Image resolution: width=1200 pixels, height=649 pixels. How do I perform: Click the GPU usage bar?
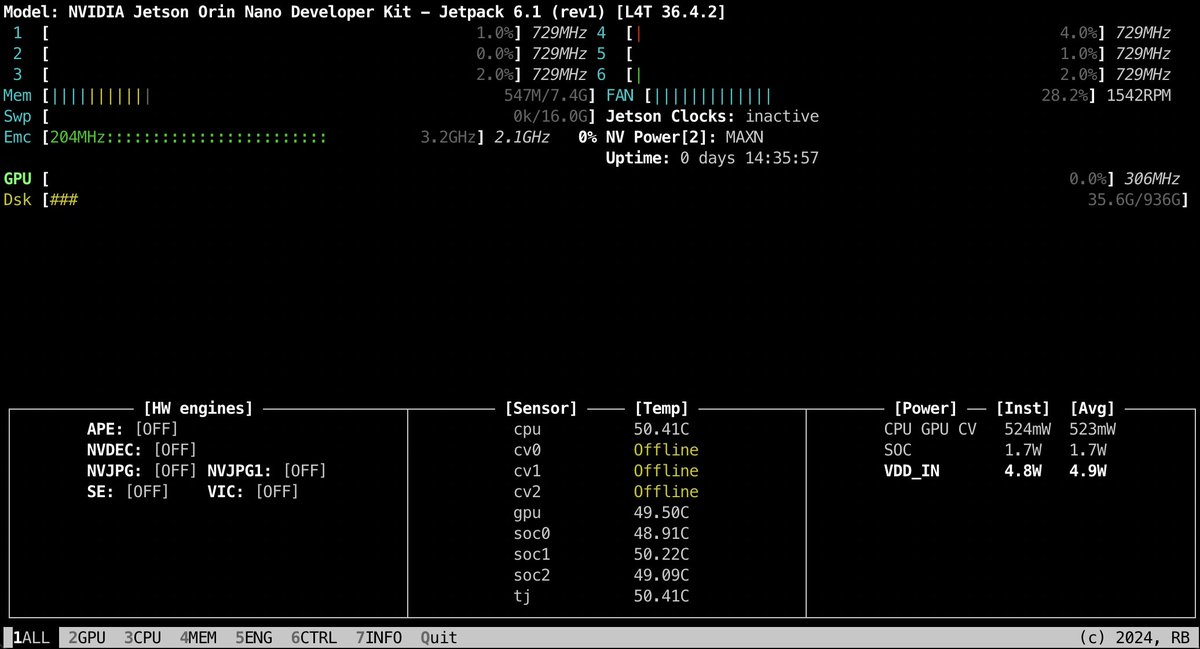(578, 179)
